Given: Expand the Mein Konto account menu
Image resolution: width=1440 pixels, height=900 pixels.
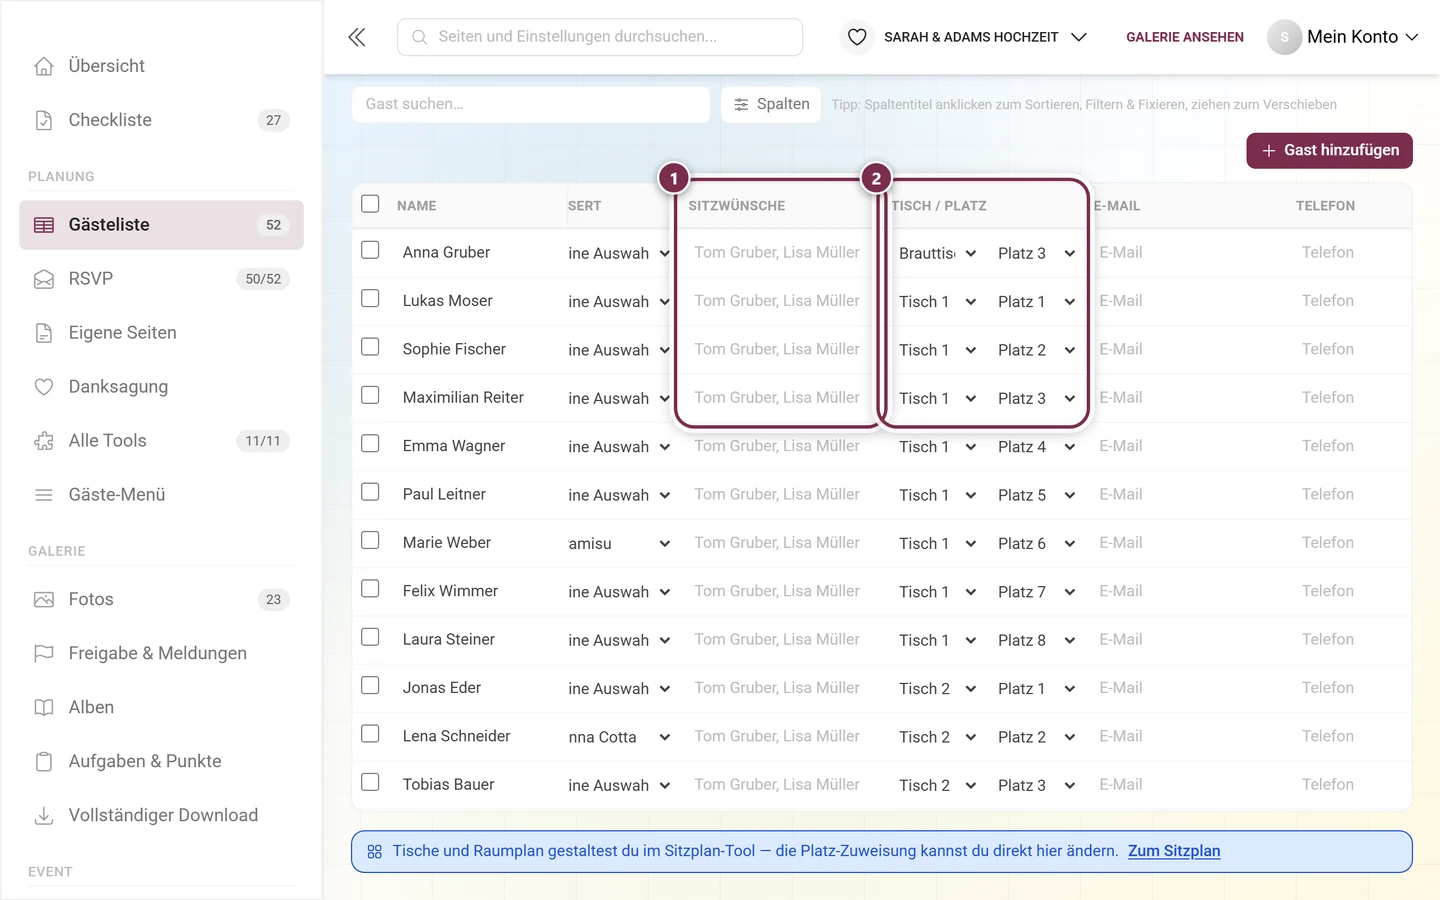Looking at the screenshot, I should pos(1343,37).
